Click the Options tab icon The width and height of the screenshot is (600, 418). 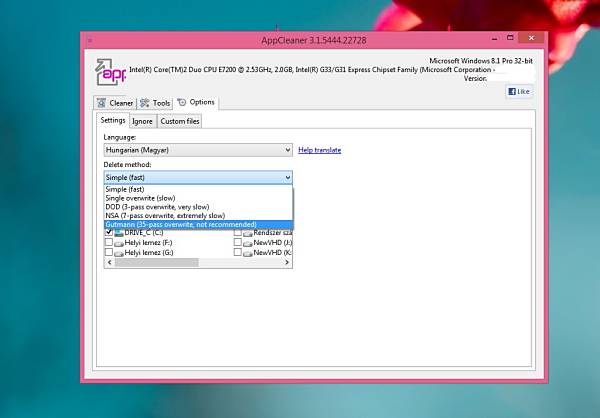pyautogui.click(x=182, y=102)
